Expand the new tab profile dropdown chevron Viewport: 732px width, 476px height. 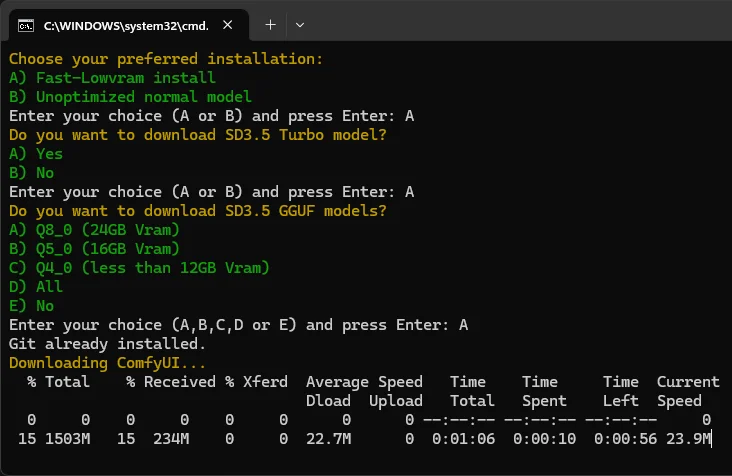tap(300, 25)
